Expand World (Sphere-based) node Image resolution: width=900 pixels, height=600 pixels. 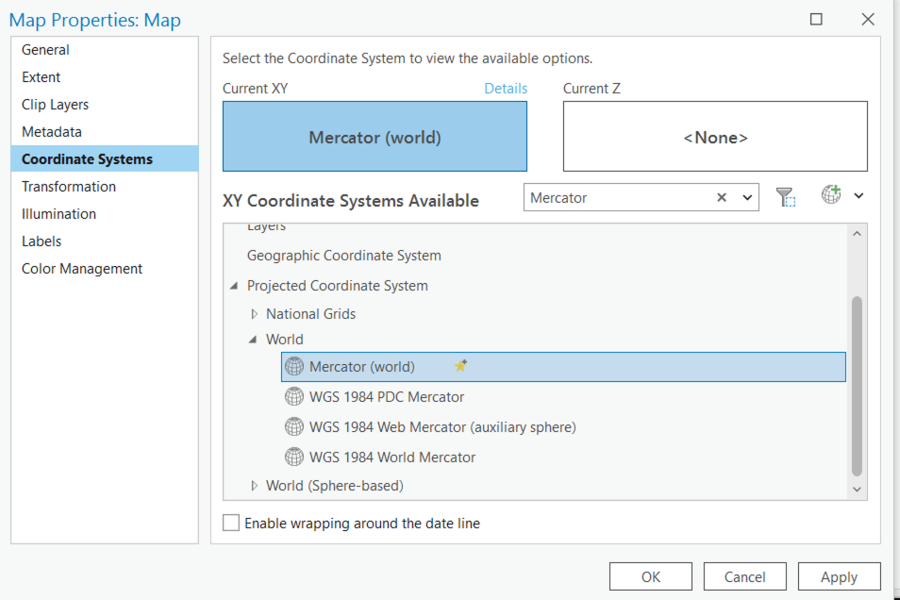(253, 485)
